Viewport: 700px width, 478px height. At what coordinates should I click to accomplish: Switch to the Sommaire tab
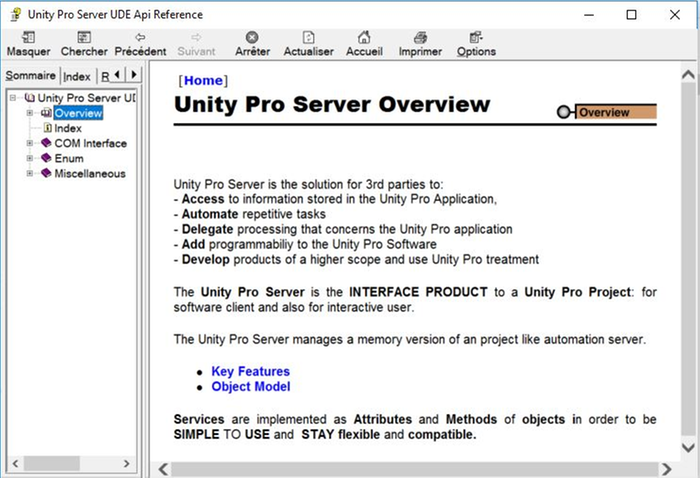coord(30,75)
